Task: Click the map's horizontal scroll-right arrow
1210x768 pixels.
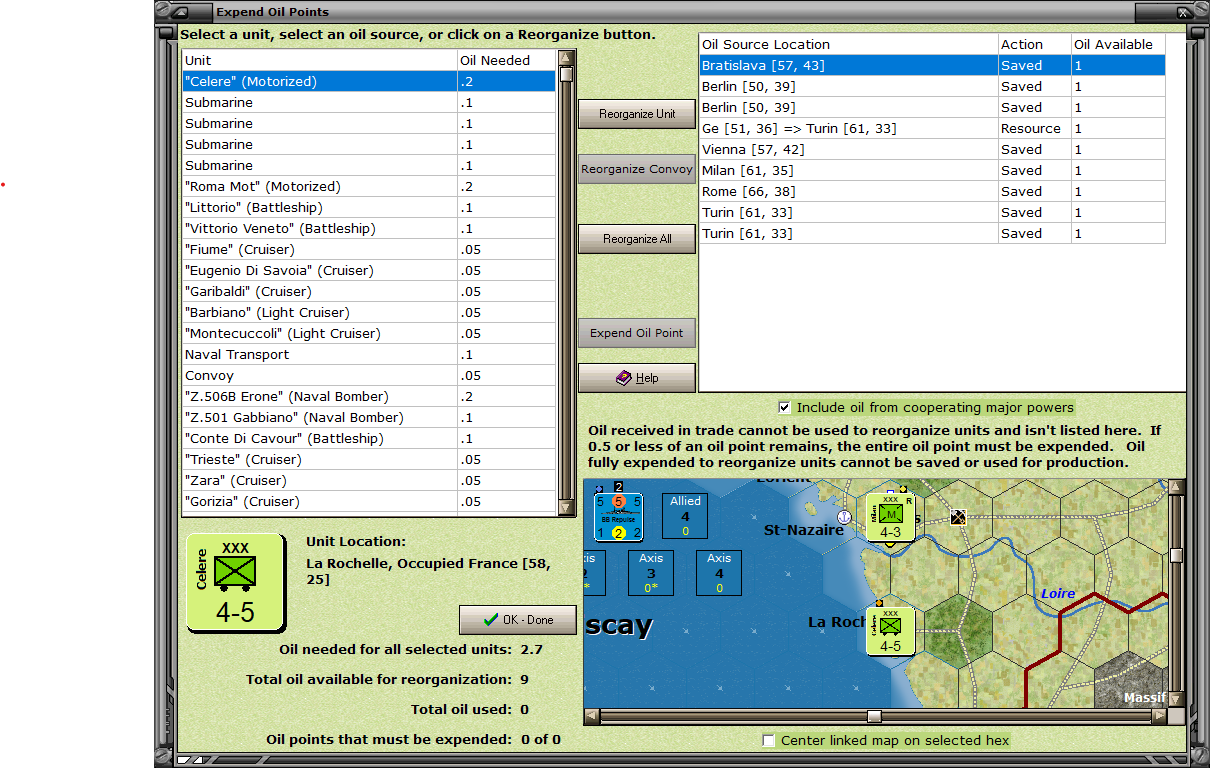Action: tap(1159, 716)
